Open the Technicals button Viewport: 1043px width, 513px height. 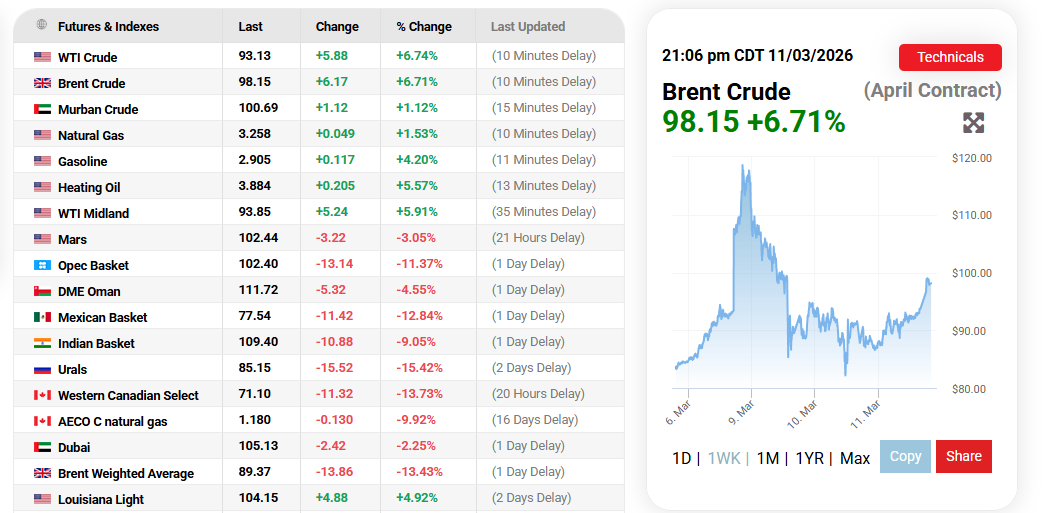click(x=949, y=57)
